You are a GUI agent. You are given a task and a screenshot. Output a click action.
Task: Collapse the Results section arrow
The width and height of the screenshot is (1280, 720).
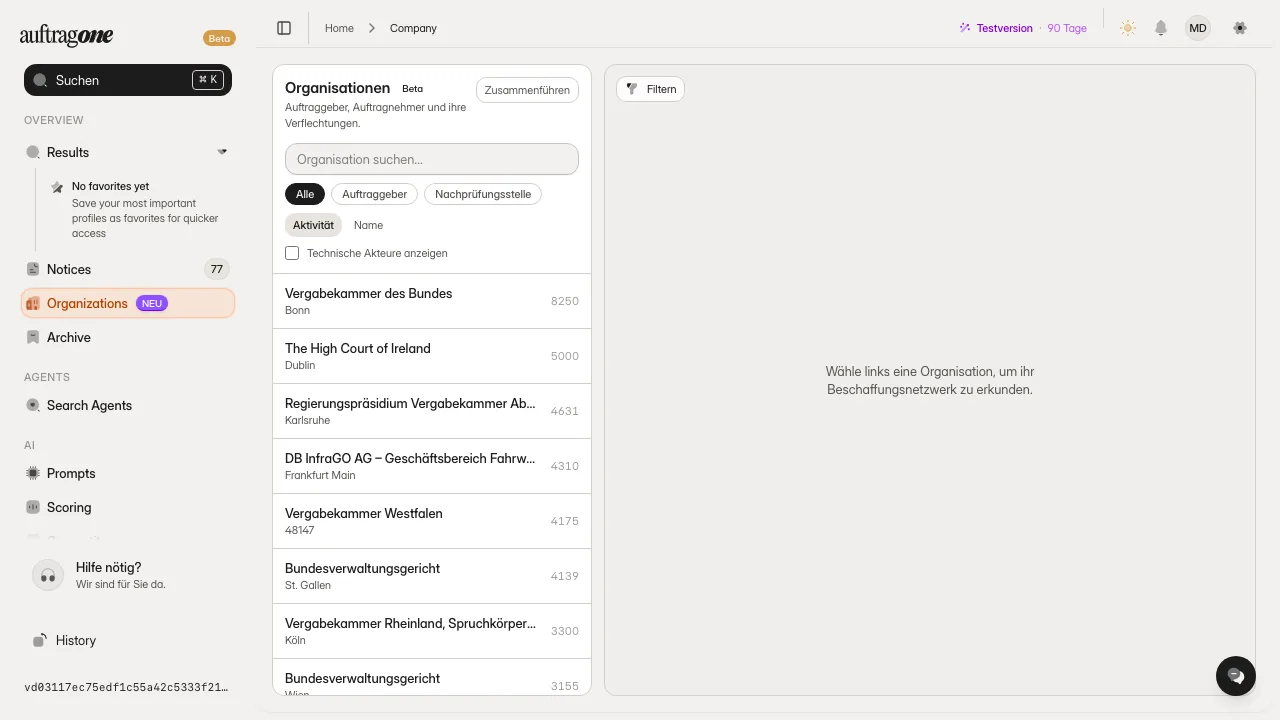(x=222, y=152)
